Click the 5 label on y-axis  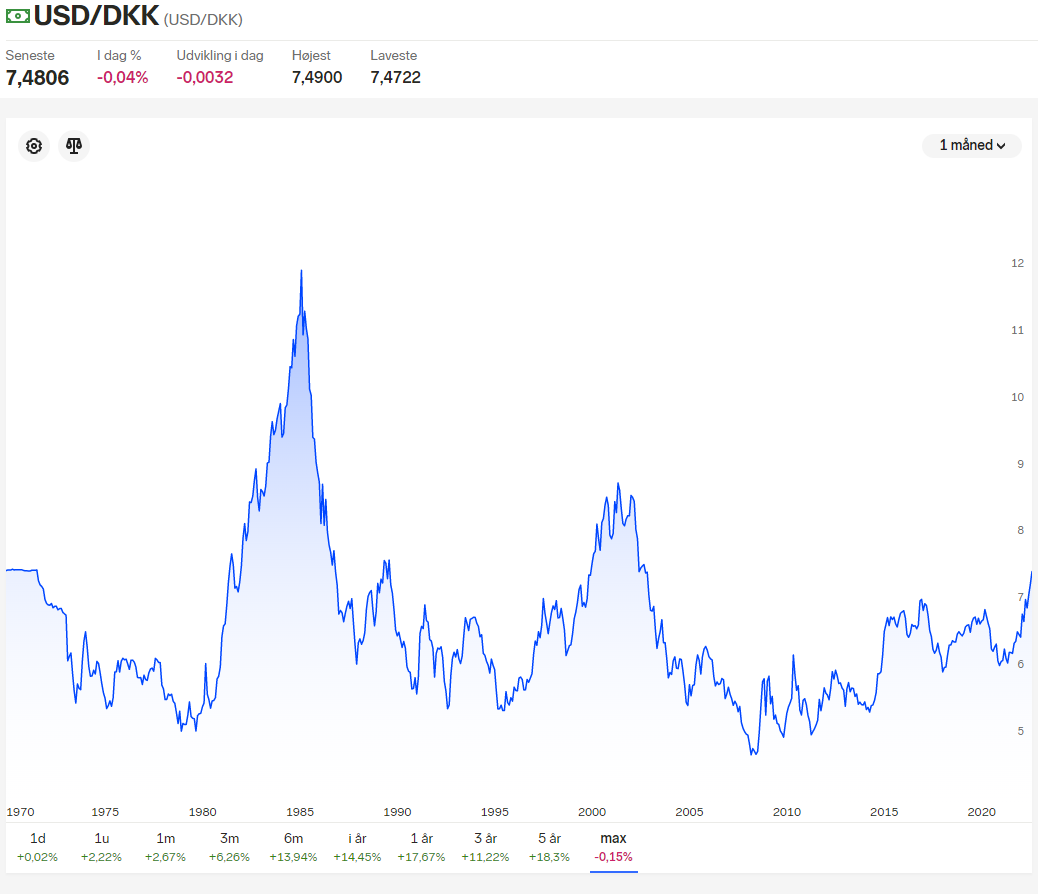click(1020, 731)
